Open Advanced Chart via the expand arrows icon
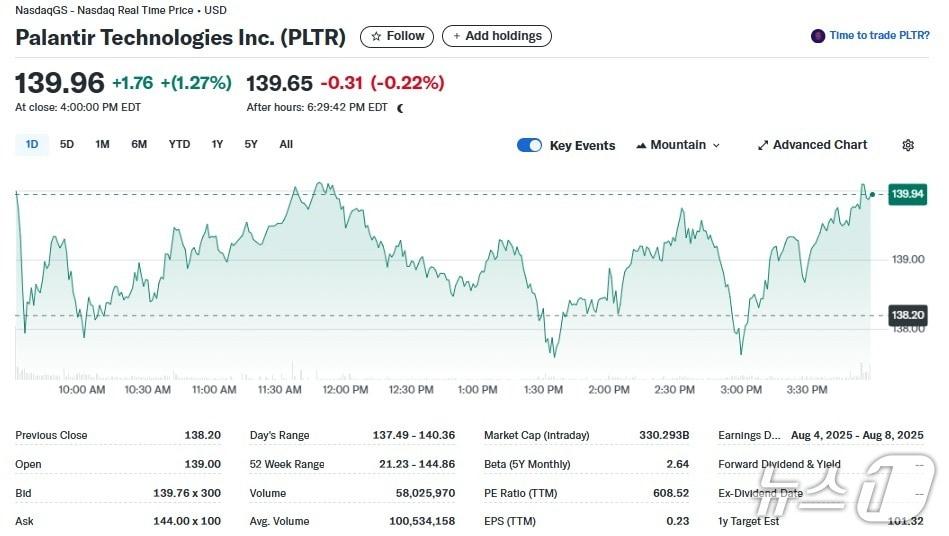949x536 pixels. 763,145
